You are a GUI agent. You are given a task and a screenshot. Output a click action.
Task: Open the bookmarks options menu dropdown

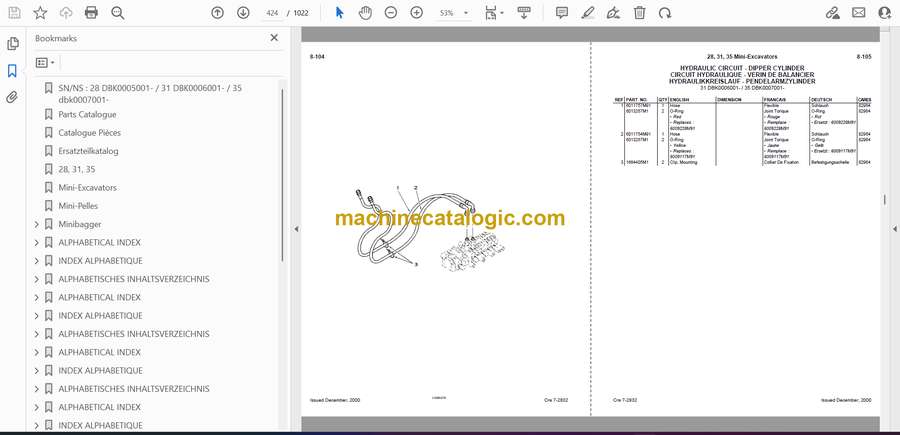[45, 63]
